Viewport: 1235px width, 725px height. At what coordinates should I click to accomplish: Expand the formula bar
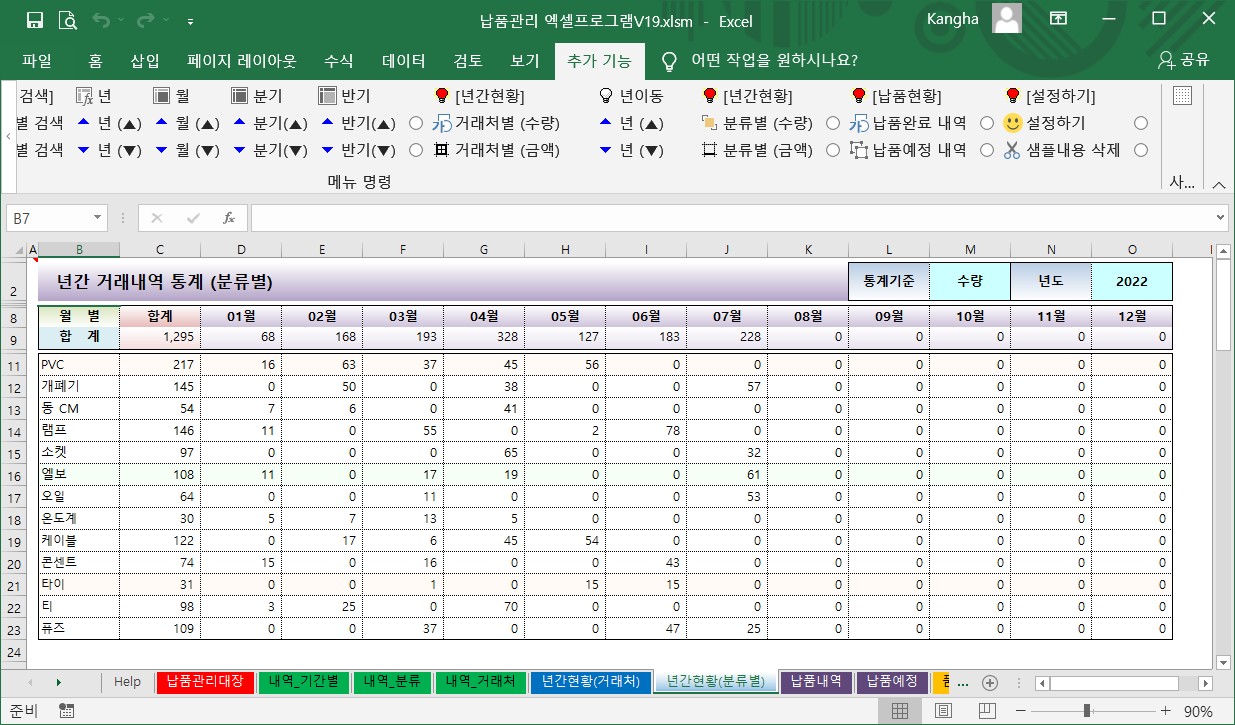(x=1220, y=218)
